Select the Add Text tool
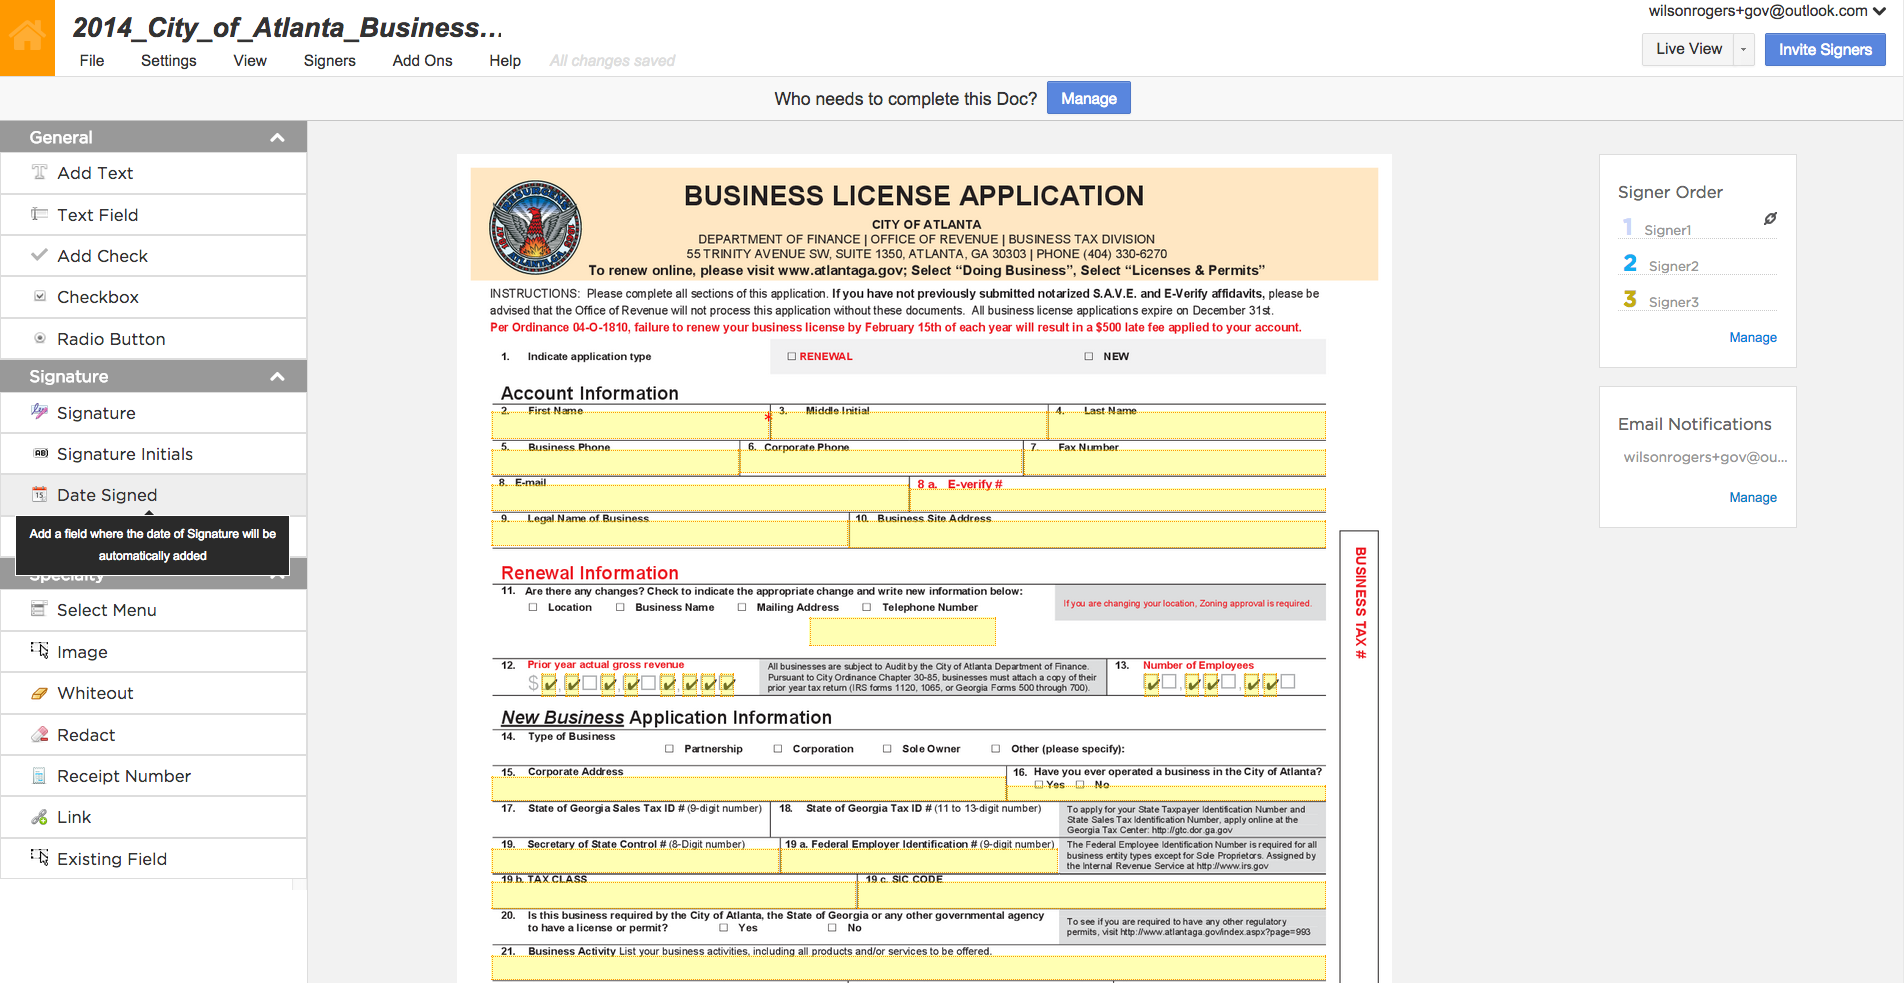Screen dimensions: 1904x983 95,172
